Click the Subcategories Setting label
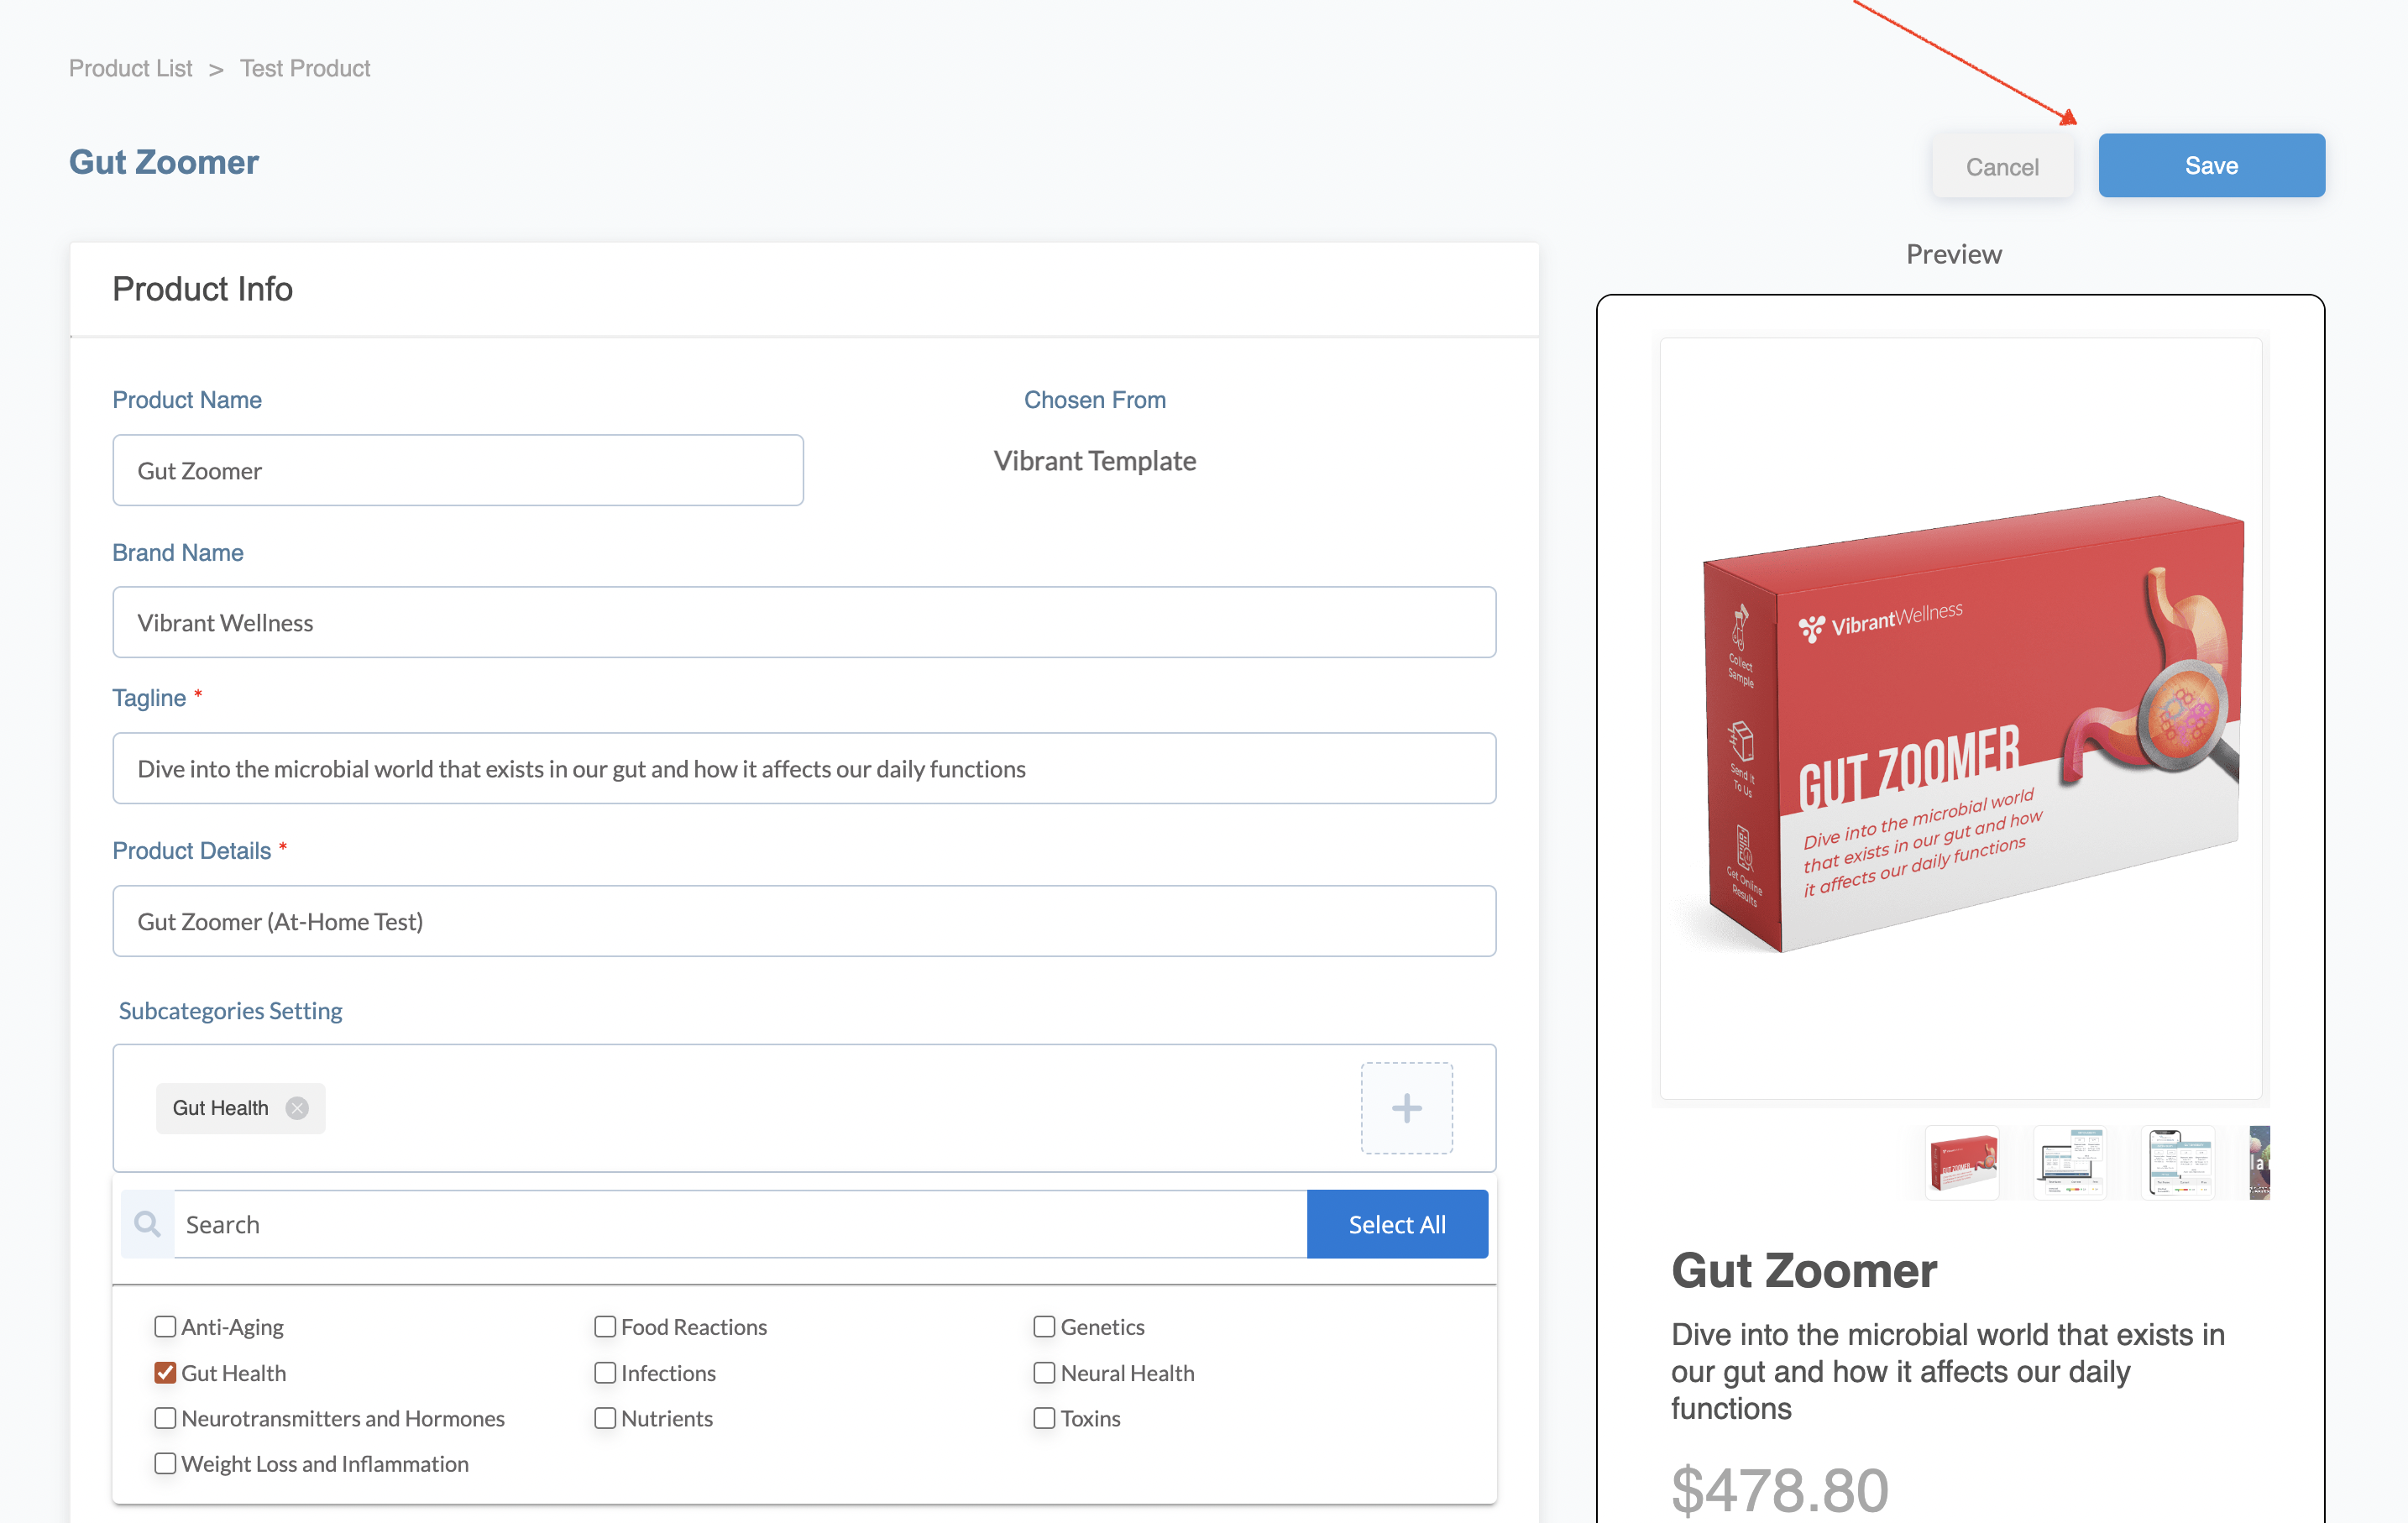Viewport: 2408px width, 1523px height. click(x=230, y=1011)
